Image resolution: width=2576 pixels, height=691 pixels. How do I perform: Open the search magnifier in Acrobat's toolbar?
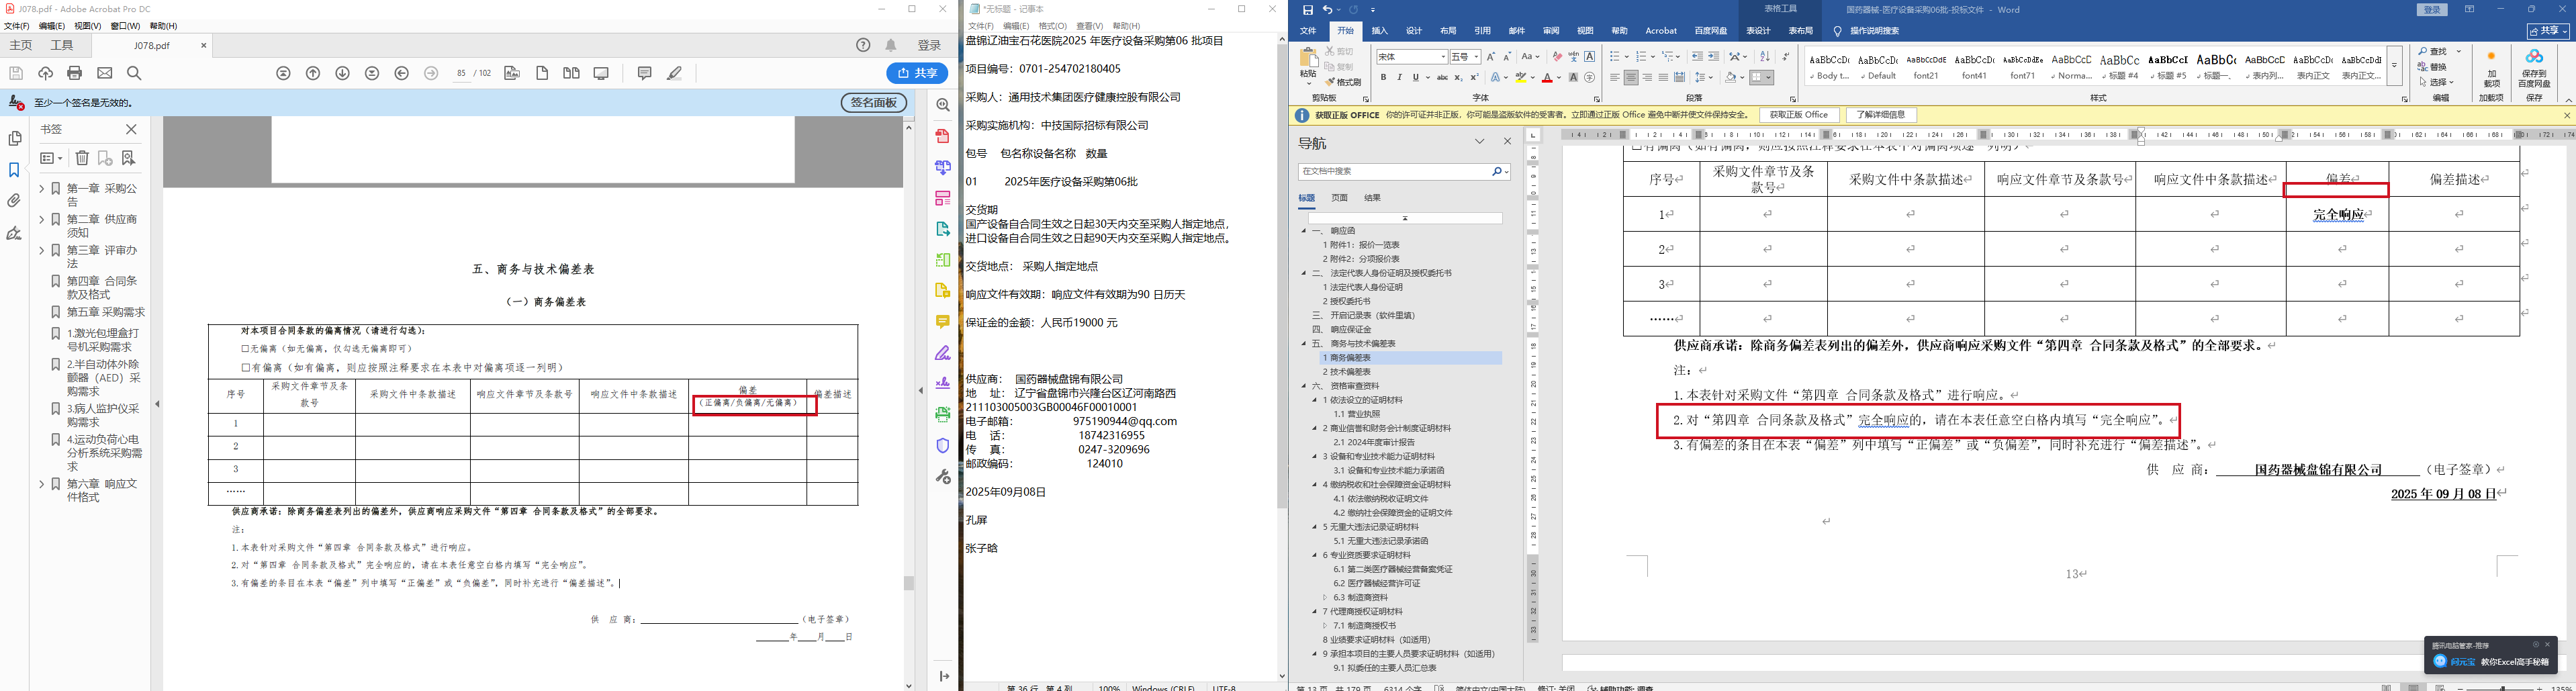(x=134, y=73)
